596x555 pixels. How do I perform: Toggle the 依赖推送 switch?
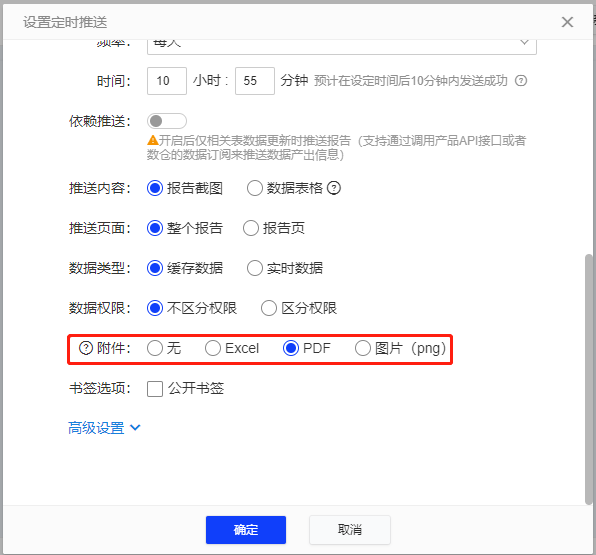click(x=166, y=121)
